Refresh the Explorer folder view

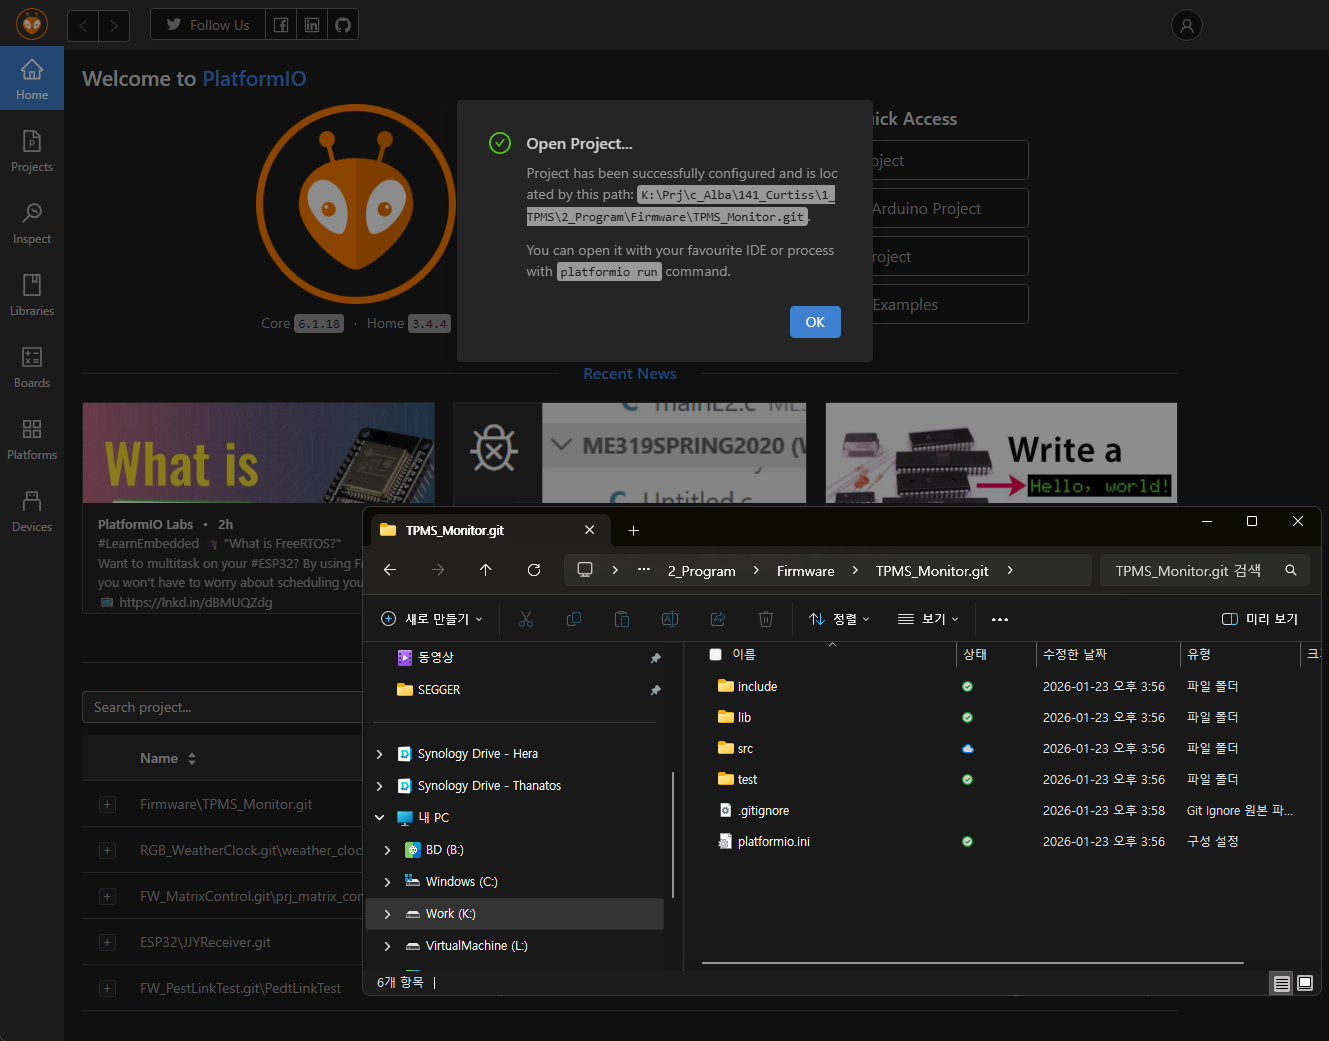(534, 570)
